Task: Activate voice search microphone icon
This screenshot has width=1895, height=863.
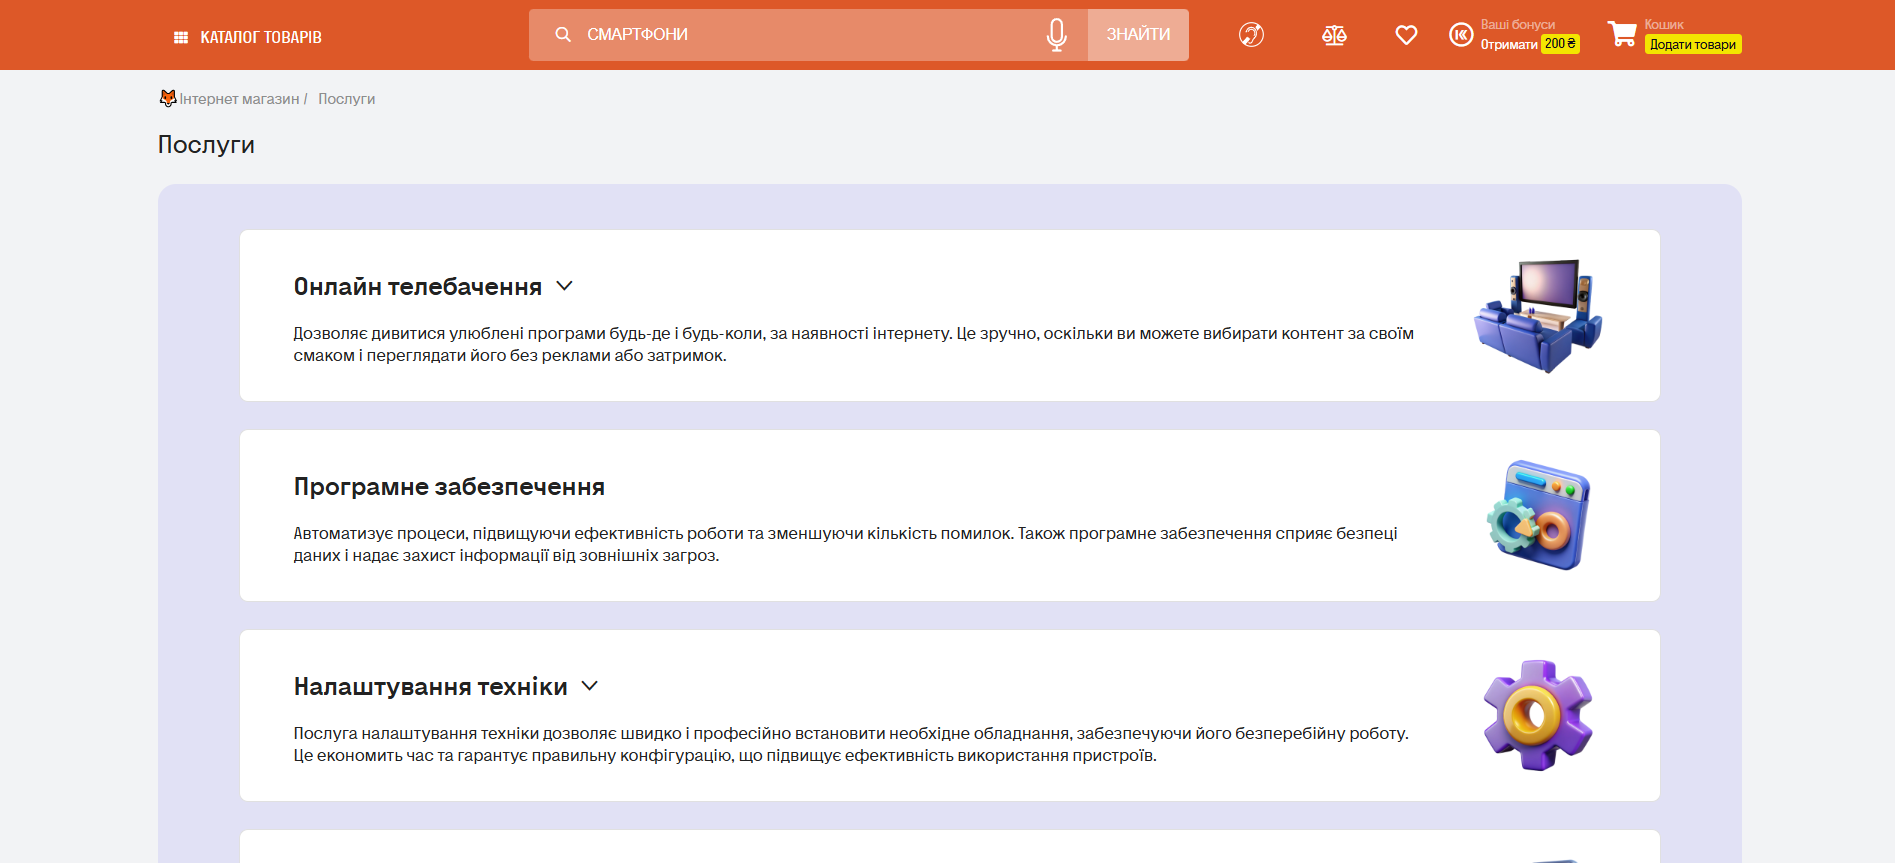Action: click(x=1056, y=35)
